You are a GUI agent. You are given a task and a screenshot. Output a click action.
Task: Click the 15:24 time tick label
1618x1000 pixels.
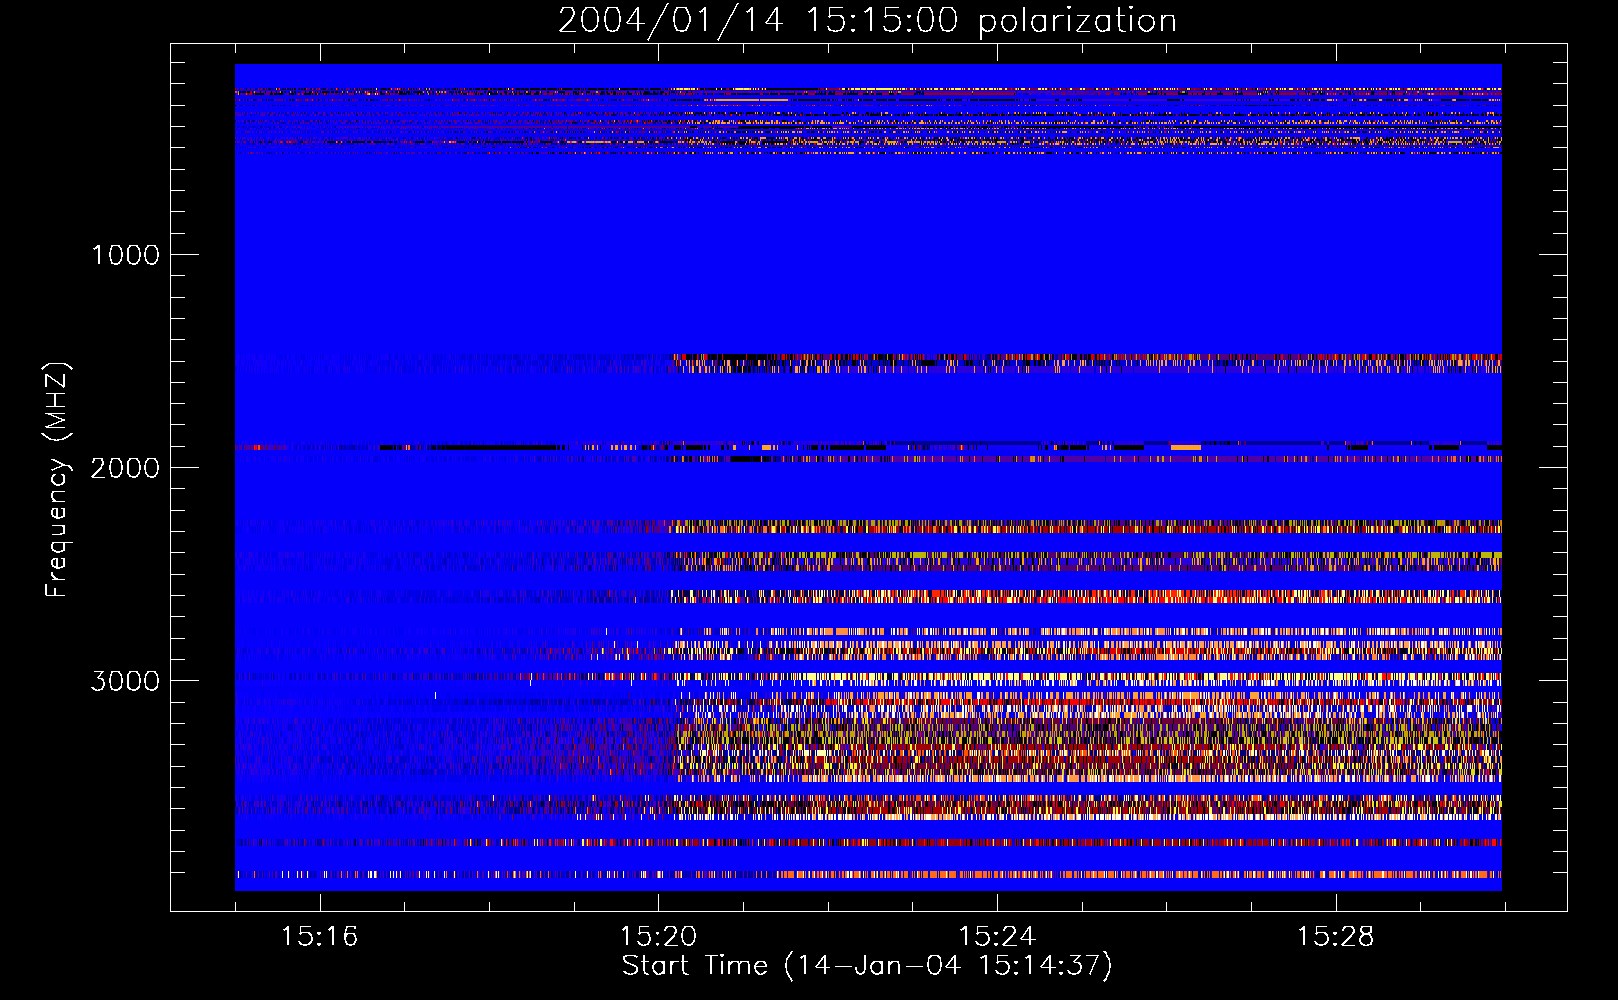996,937
